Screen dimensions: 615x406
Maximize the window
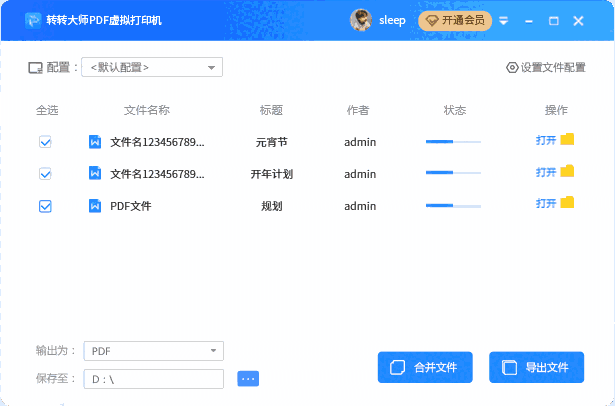click(x=553, y=21)
